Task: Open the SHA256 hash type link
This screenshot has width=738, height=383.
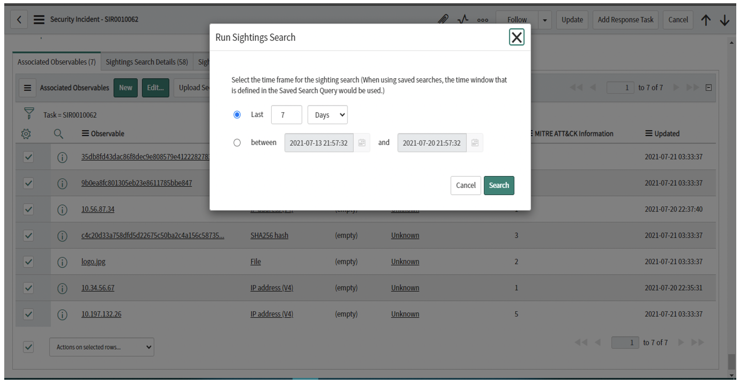Action: [x=269, y=236]
